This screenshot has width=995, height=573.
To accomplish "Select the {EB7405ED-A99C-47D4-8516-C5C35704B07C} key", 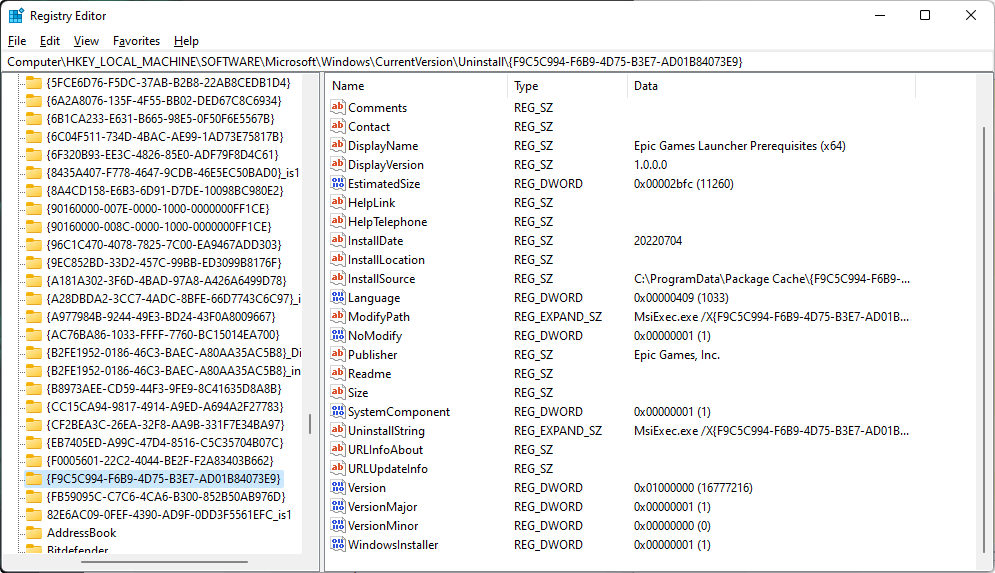I will click(165, 443).
